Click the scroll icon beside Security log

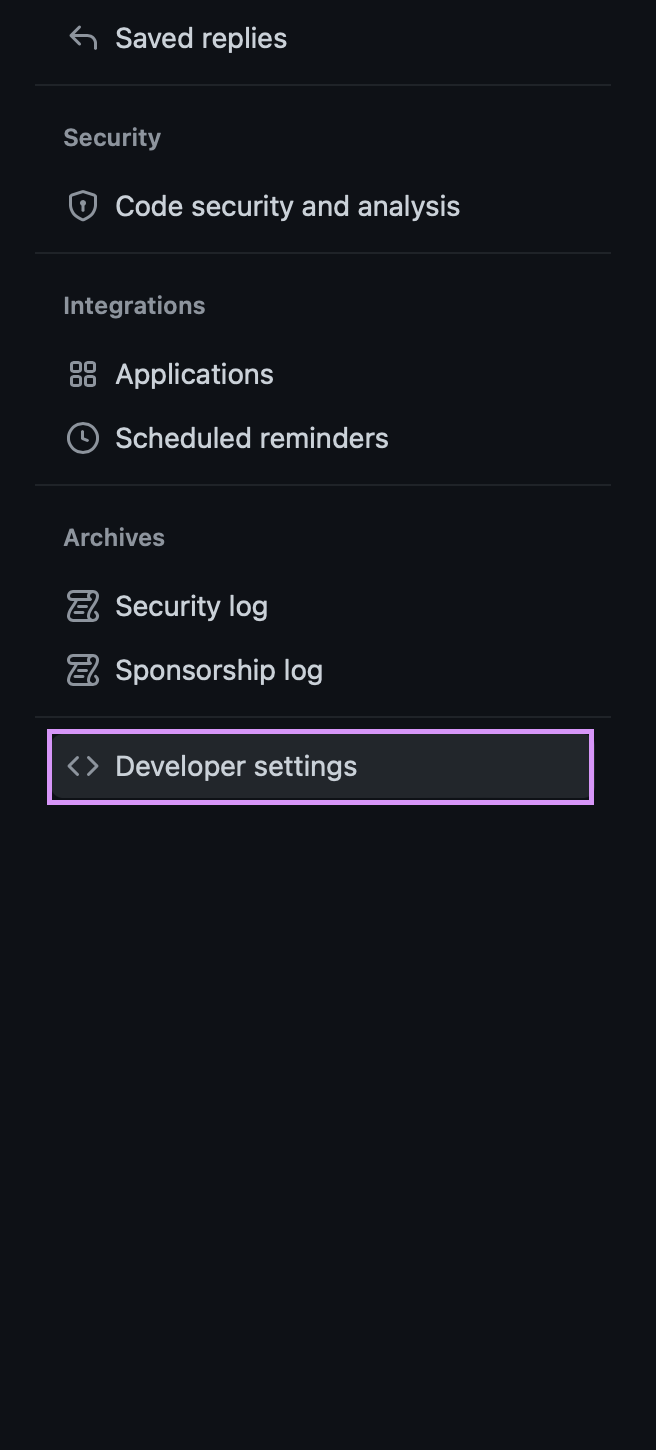(x=83, y=606)
